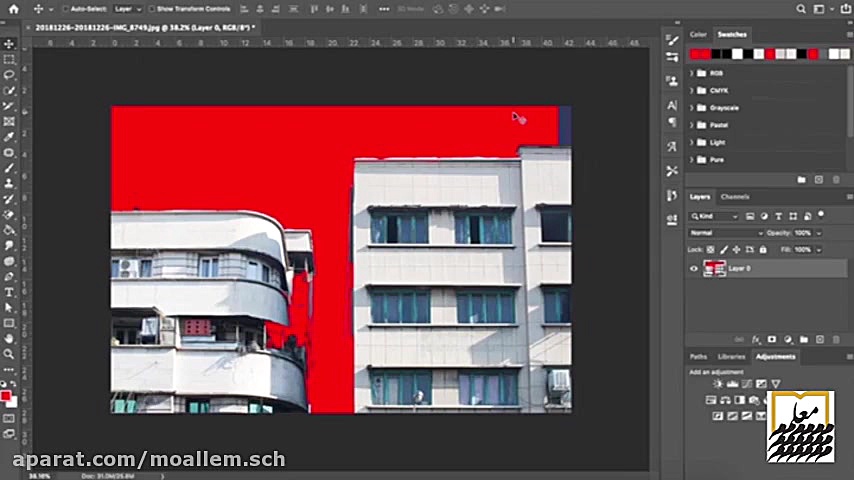Toggle the layer filter on/off switch
The image size is (854, 480).
[821, 215]
